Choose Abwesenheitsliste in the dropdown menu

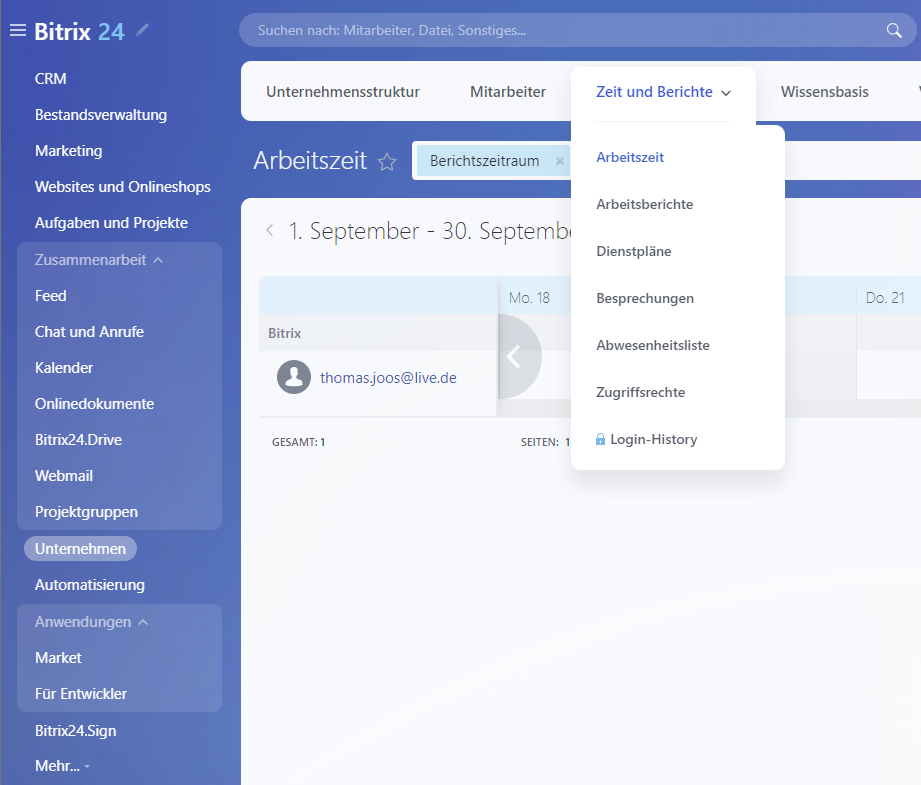652,345
